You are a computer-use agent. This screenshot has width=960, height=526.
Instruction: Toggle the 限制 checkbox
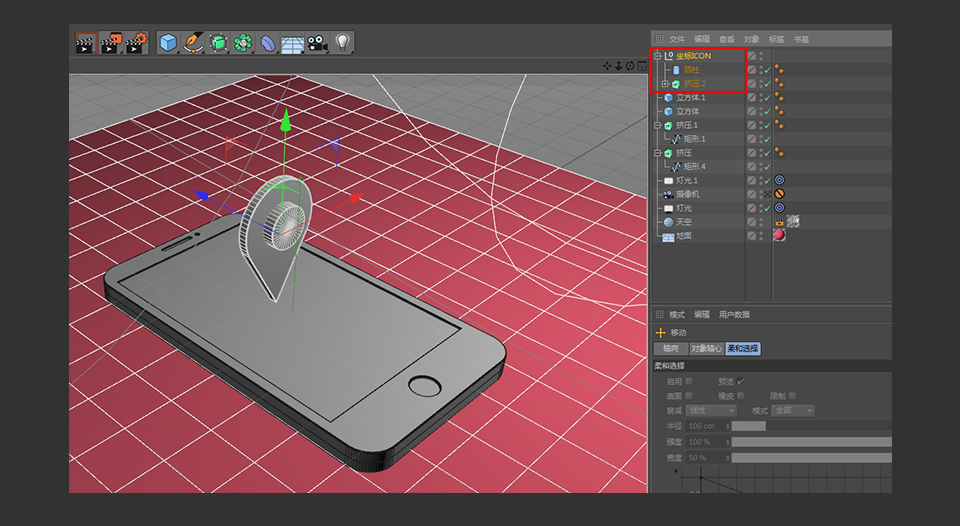(x=793, y=395)
